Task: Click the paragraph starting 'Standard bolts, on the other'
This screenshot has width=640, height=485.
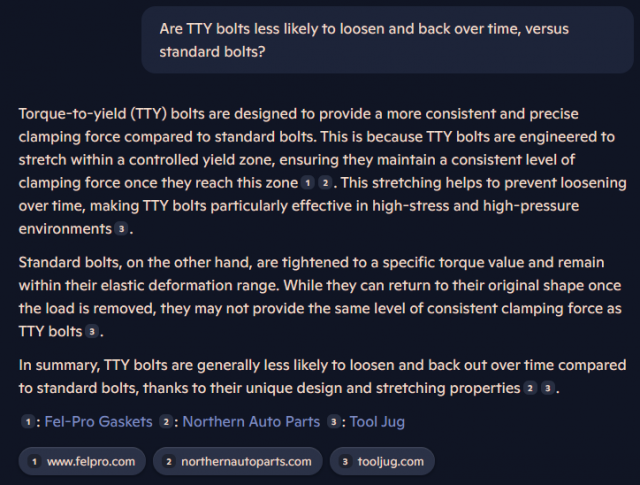Action: [320, 297]
